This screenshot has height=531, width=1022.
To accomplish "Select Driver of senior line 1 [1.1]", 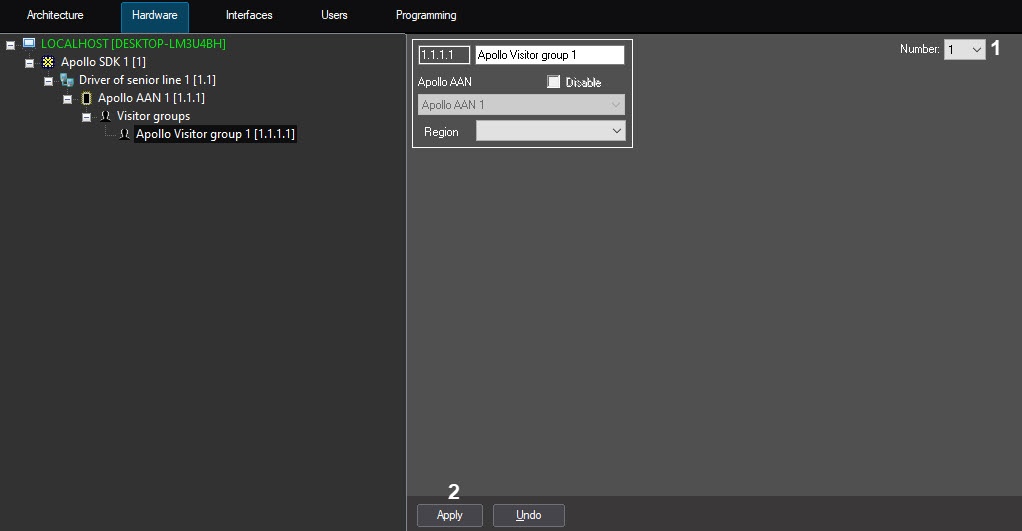I will 147,80.
